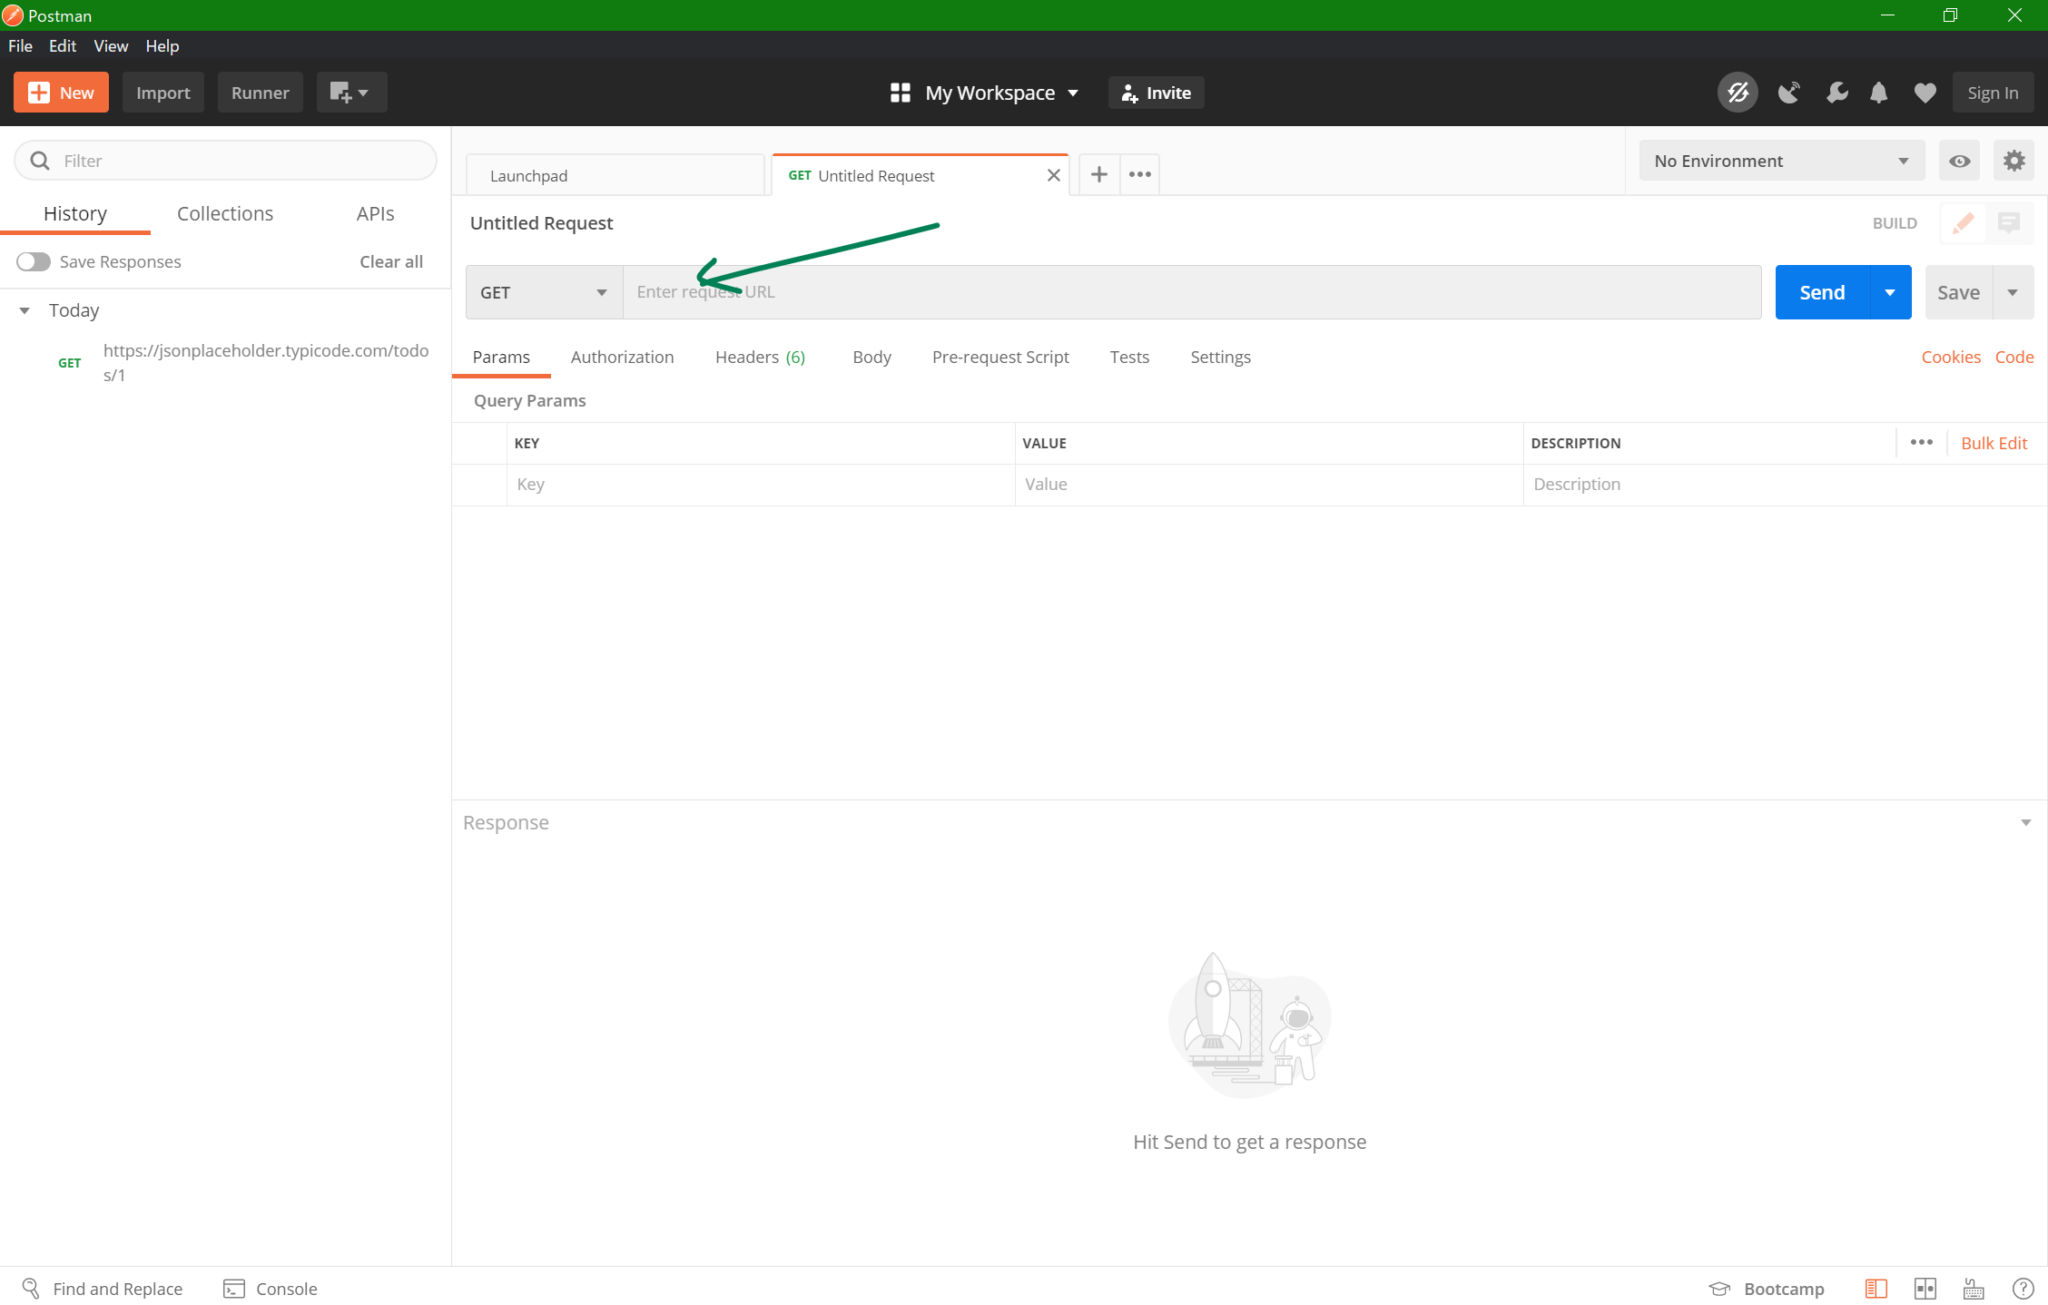Switch to the Authorization tab
Screen dimensions: 2048x1305
(622, 357)
